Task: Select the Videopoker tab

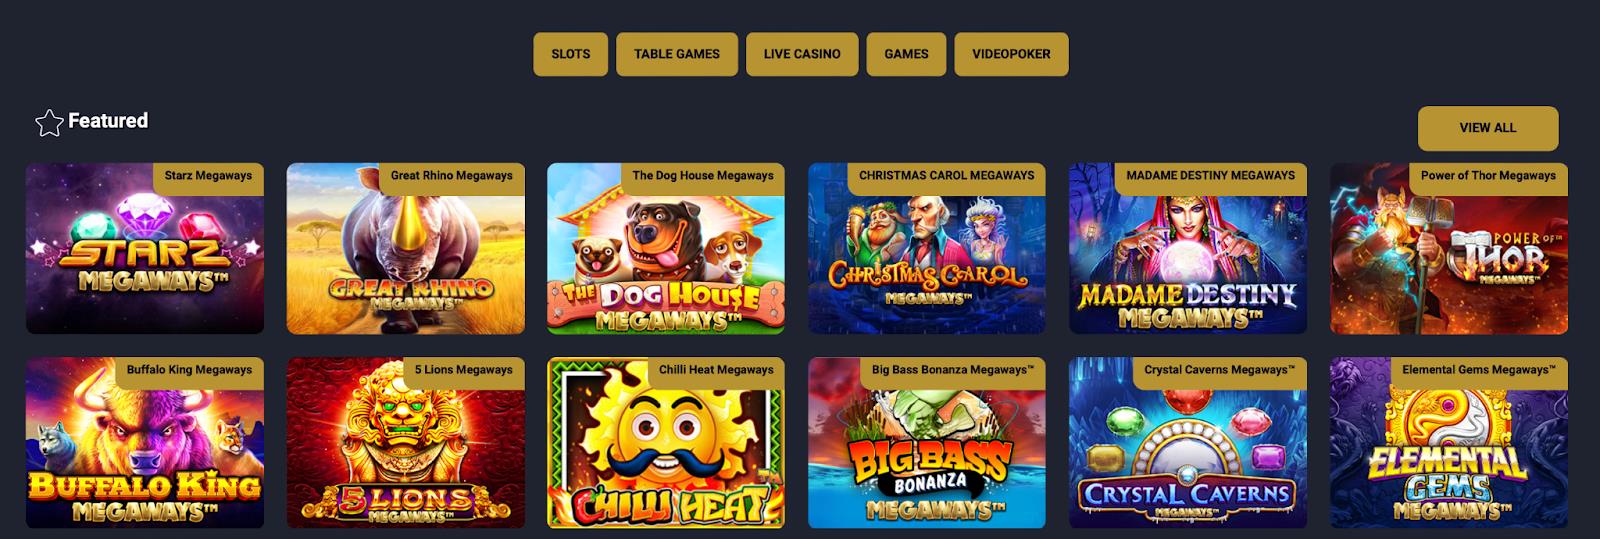Action: pos(1011,54)
